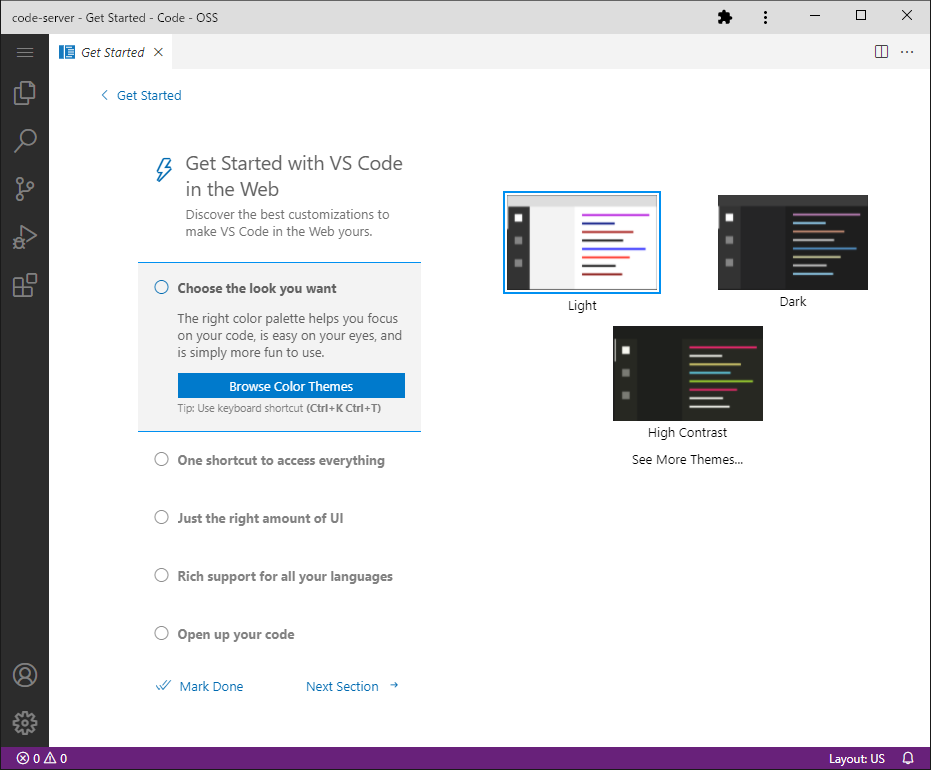The height and width of the screenshot is (770, 931).
Task: Open See More Themes
Action: (x=687, y=459)
